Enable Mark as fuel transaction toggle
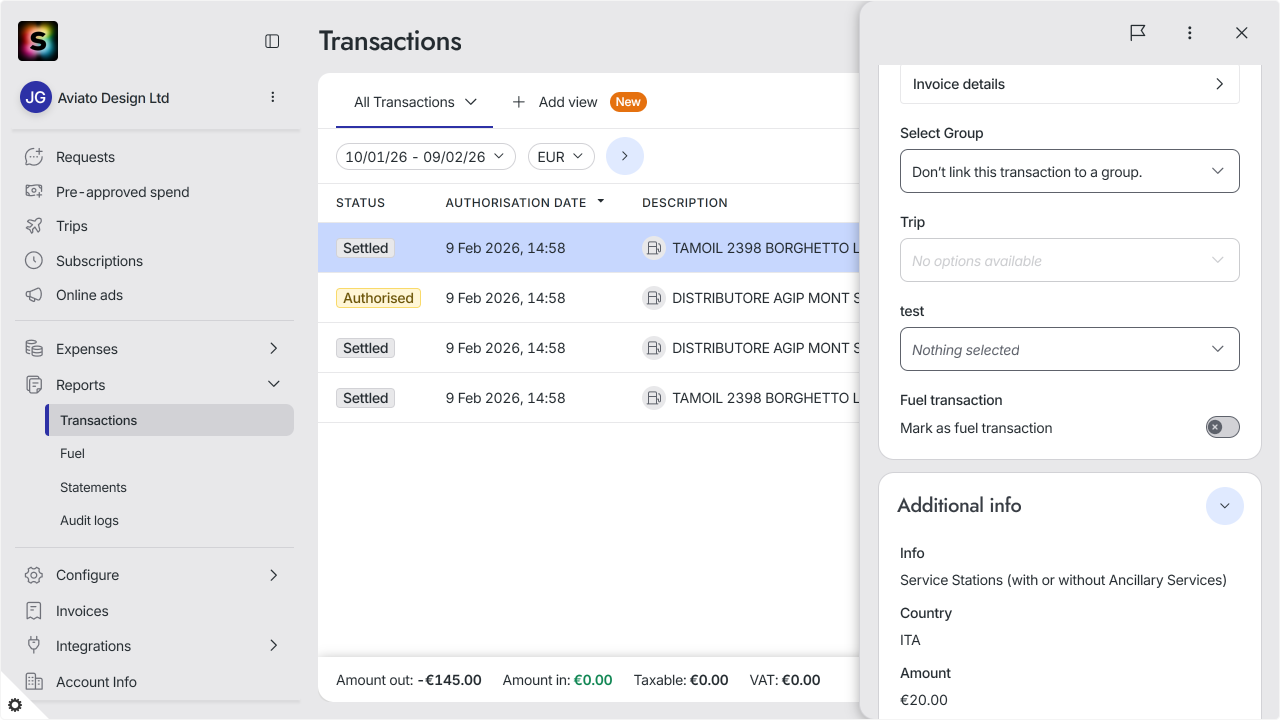 point(1222,427)
